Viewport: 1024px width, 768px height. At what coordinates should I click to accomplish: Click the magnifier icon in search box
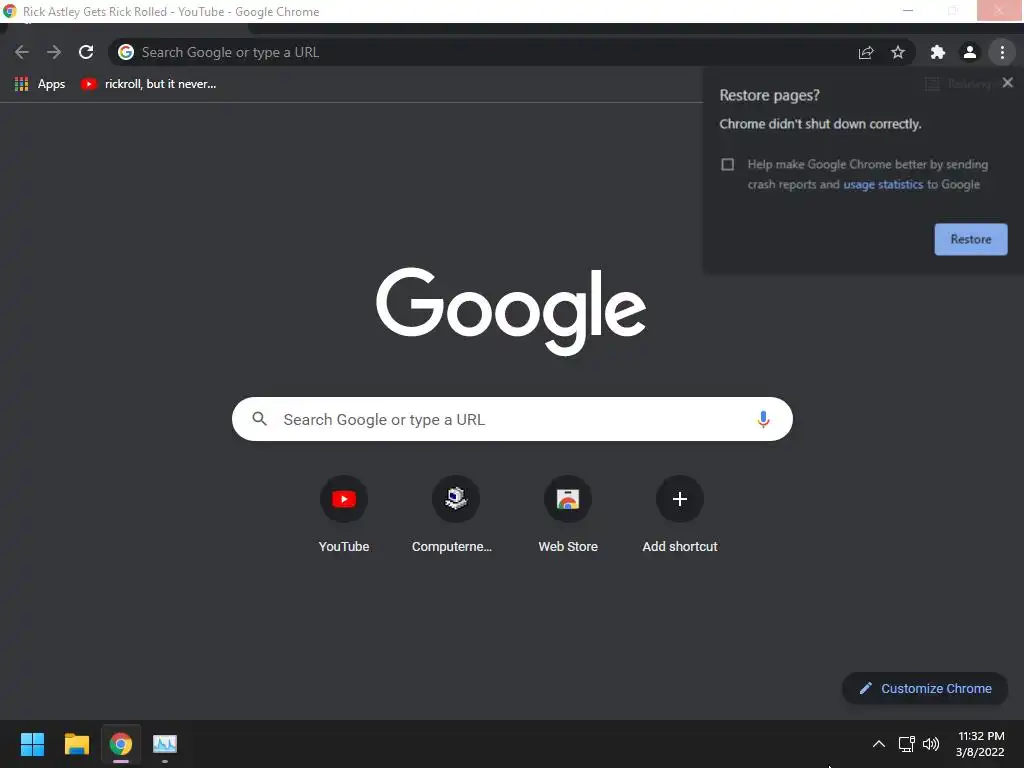pyautogui.click(x=259, y=419)
